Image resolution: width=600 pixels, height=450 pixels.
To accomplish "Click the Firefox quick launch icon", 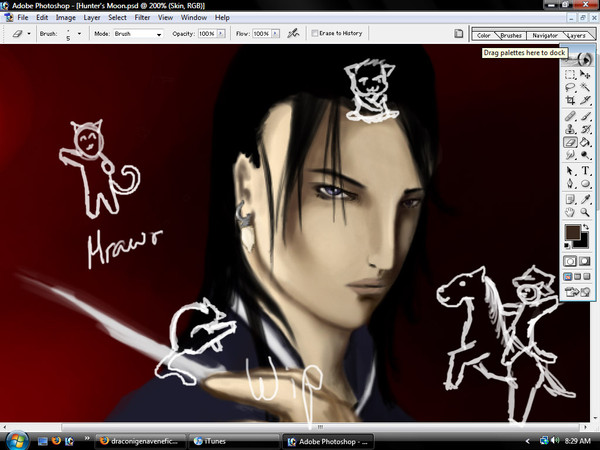I will click(56, 441).
